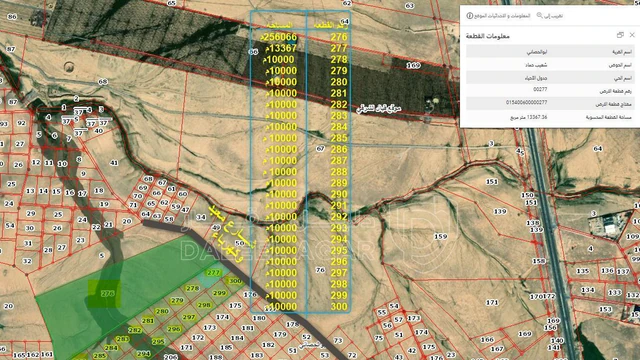Select map parcel numbered 184

click(x=237, y=338)
